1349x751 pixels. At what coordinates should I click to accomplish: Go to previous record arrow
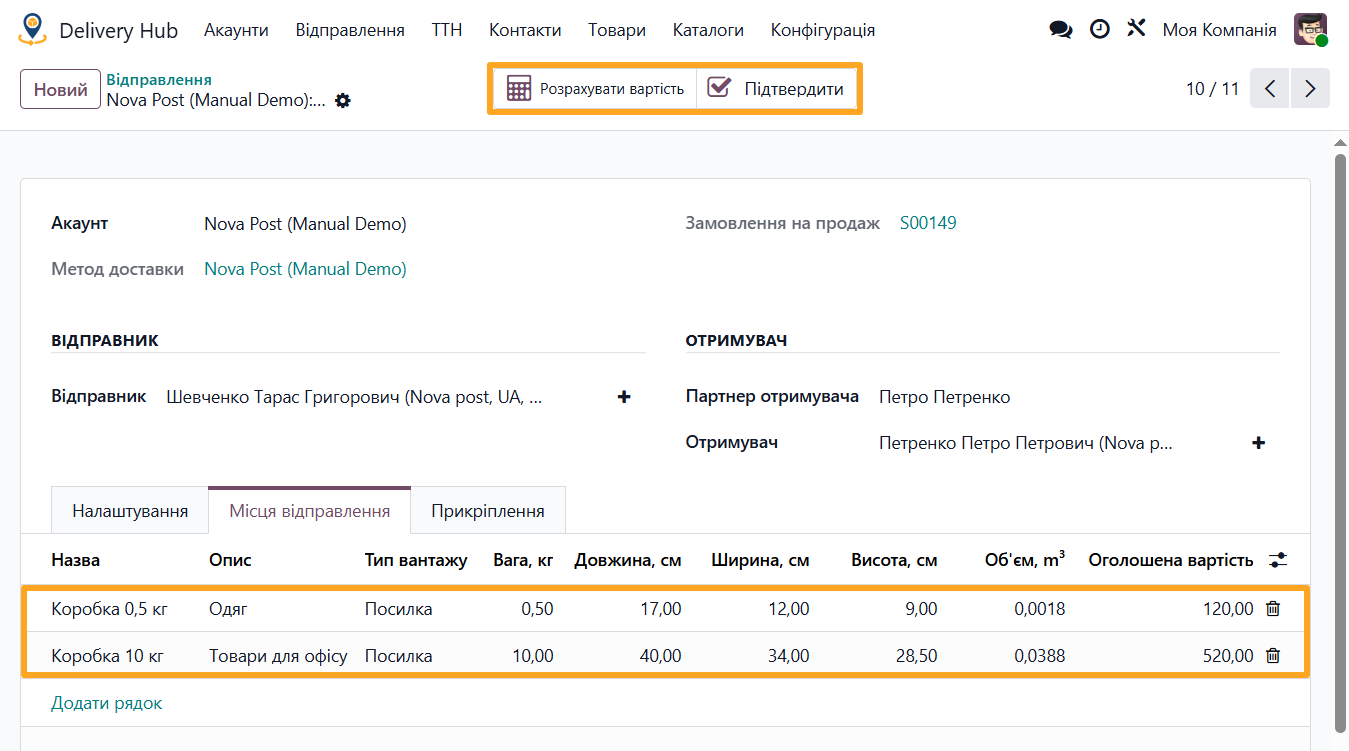[x=1270, y=88]
